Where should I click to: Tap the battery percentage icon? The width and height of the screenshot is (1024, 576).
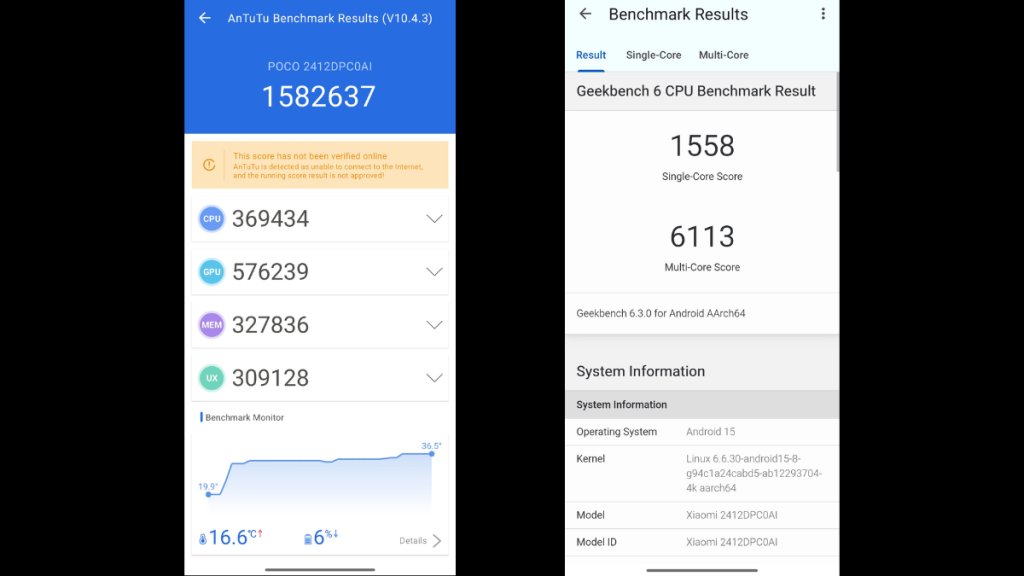click(309, 537)
